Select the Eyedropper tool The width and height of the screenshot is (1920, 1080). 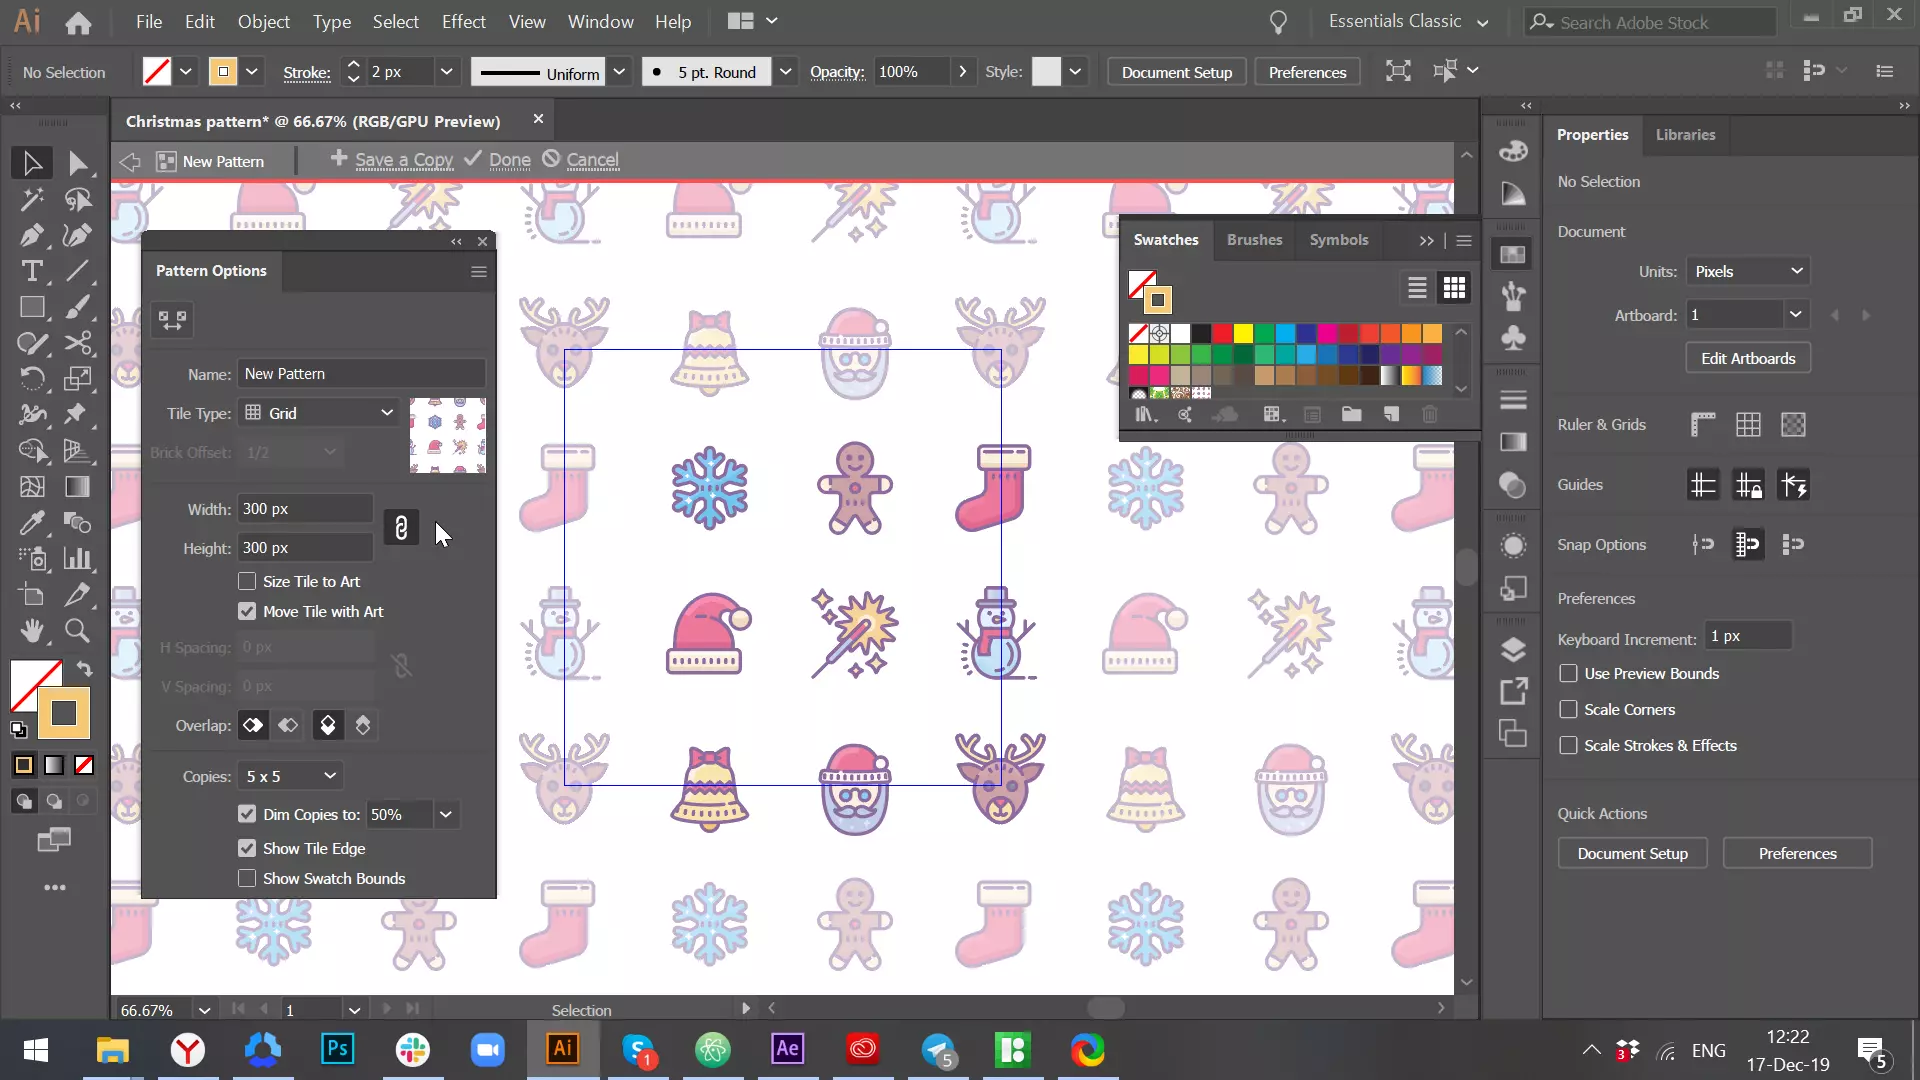(x=32, y=522)
